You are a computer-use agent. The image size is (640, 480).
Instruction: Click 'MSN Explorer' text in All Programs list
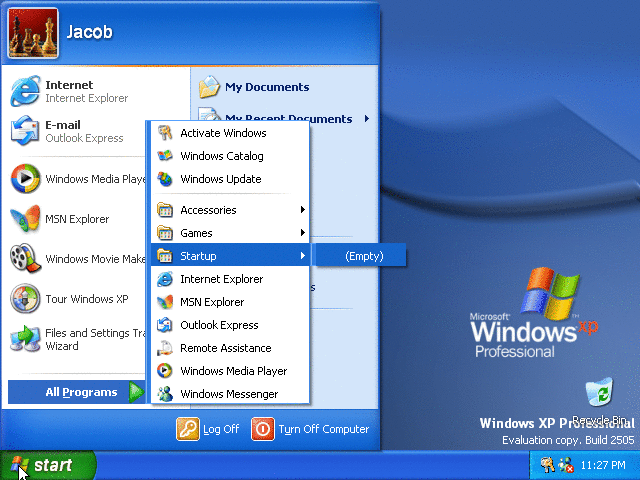click(x=212, y=302)
